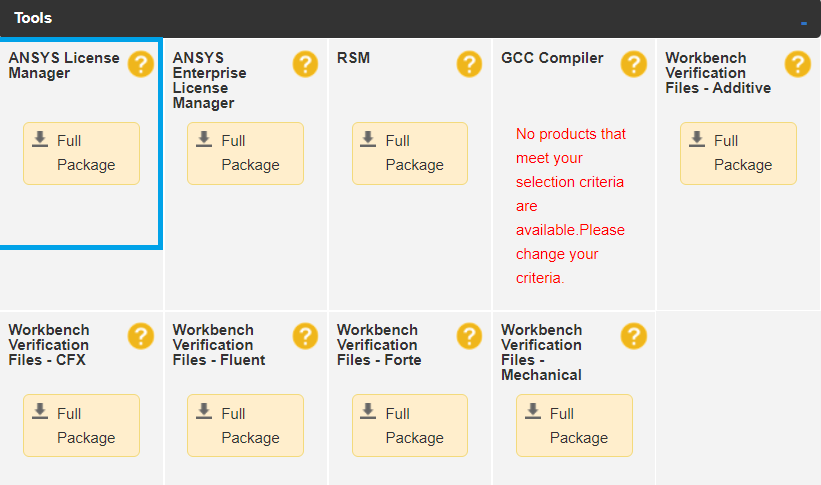Download Verification Files - Forte Full Package

click(x=410, y=425)
